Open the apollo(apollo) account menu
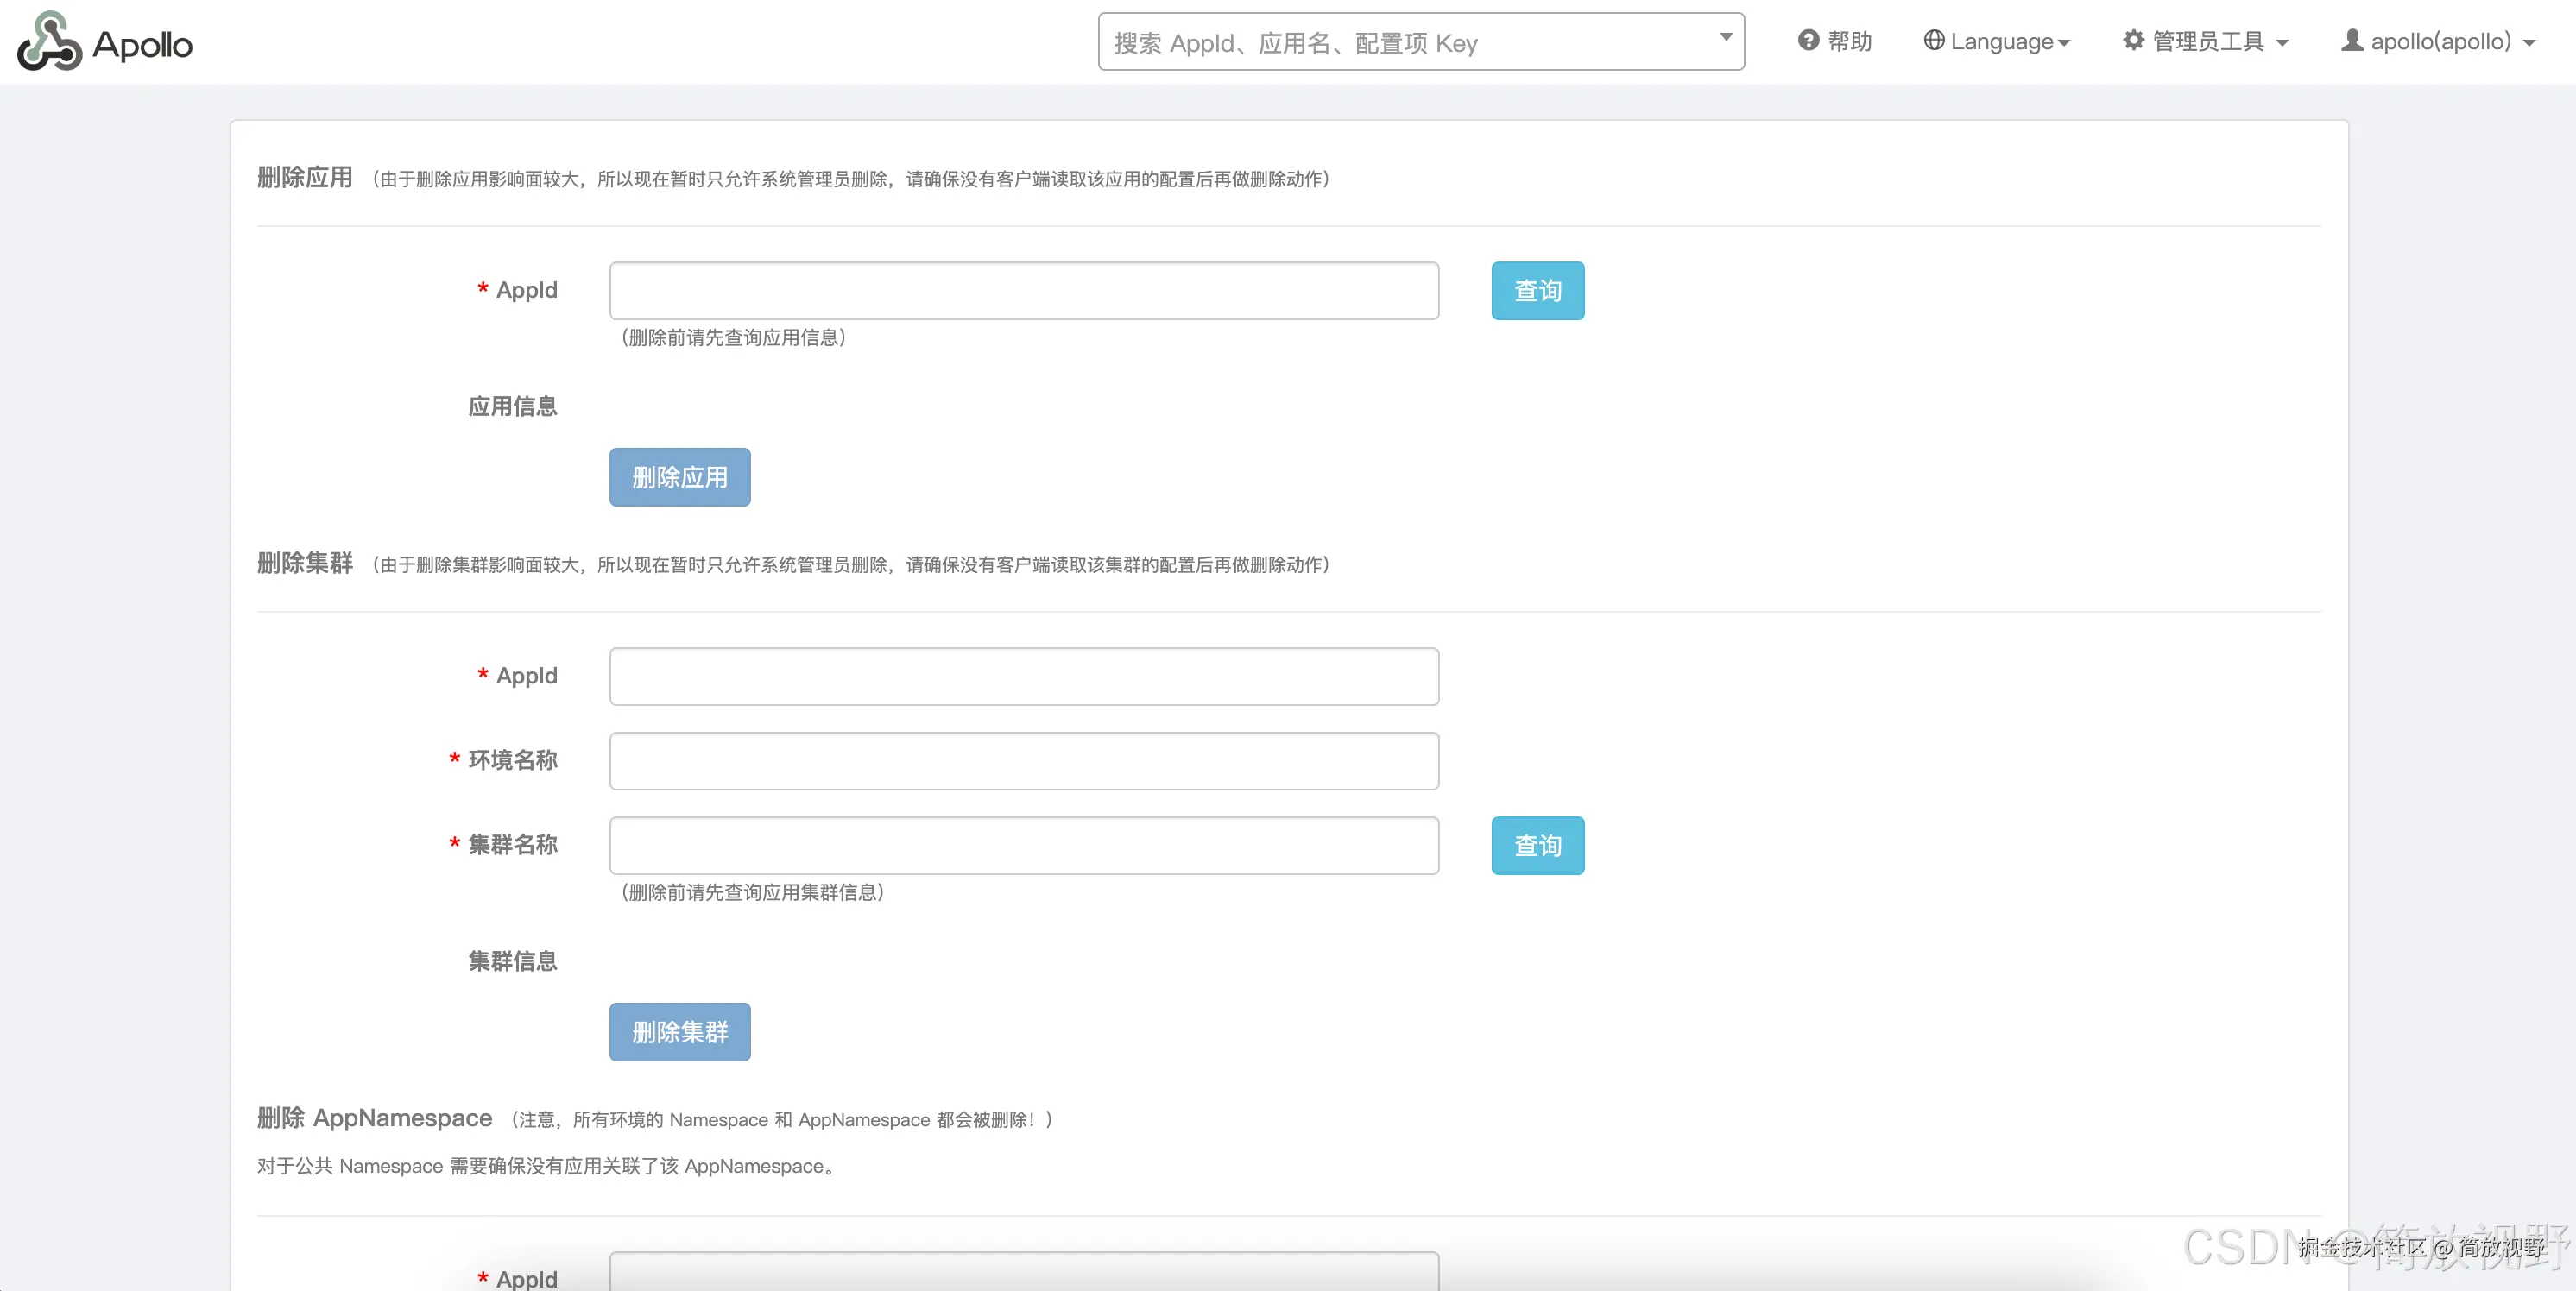This screenshot has height=1291, width=2576. coord(2441,42)
